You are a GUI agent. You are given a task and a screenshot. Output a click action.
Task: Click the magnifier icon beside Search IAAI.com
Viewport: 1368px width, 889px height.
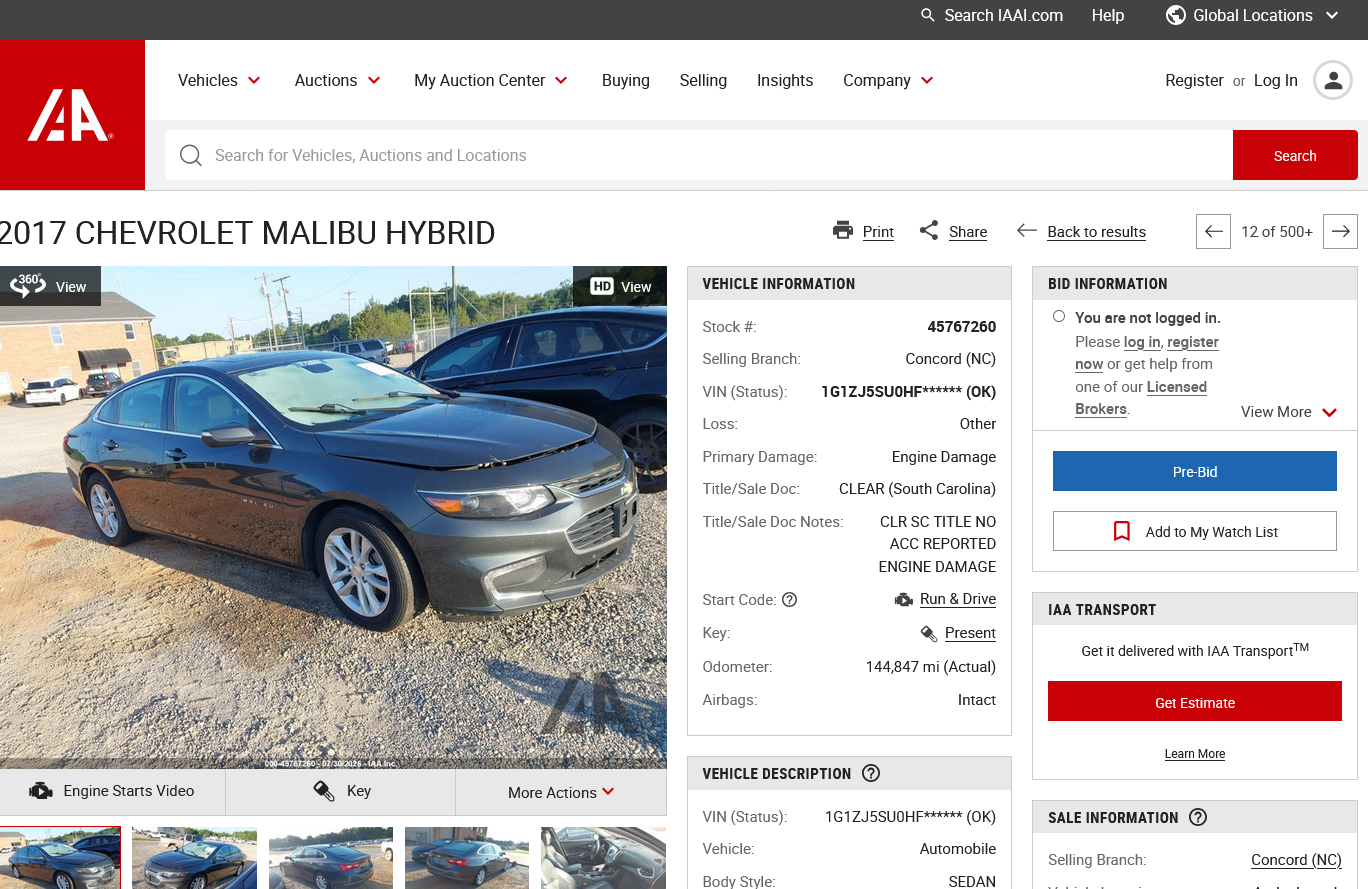pyautogui.click(x=928, y=15)
